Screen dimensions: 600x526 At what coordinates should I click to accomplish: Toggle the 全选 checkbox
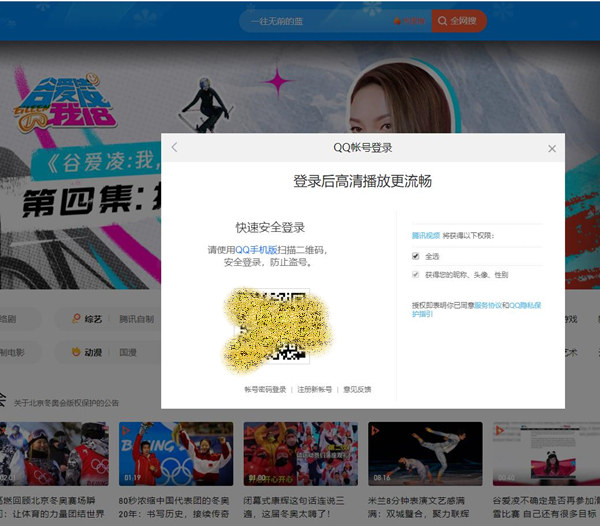(416, 256)
